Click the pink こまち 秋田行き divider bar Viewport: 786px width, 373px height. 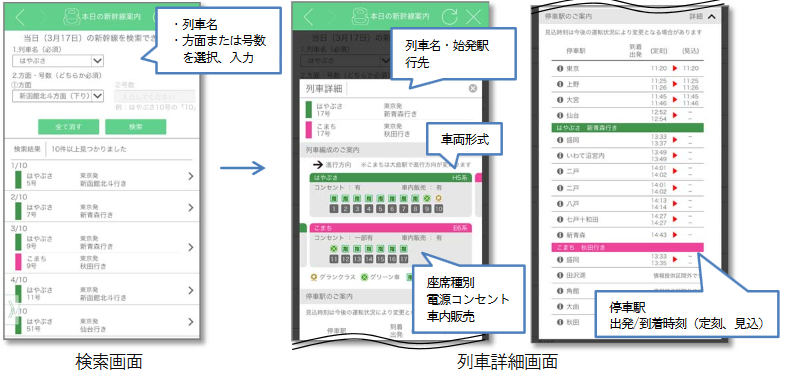coord(628,247)
